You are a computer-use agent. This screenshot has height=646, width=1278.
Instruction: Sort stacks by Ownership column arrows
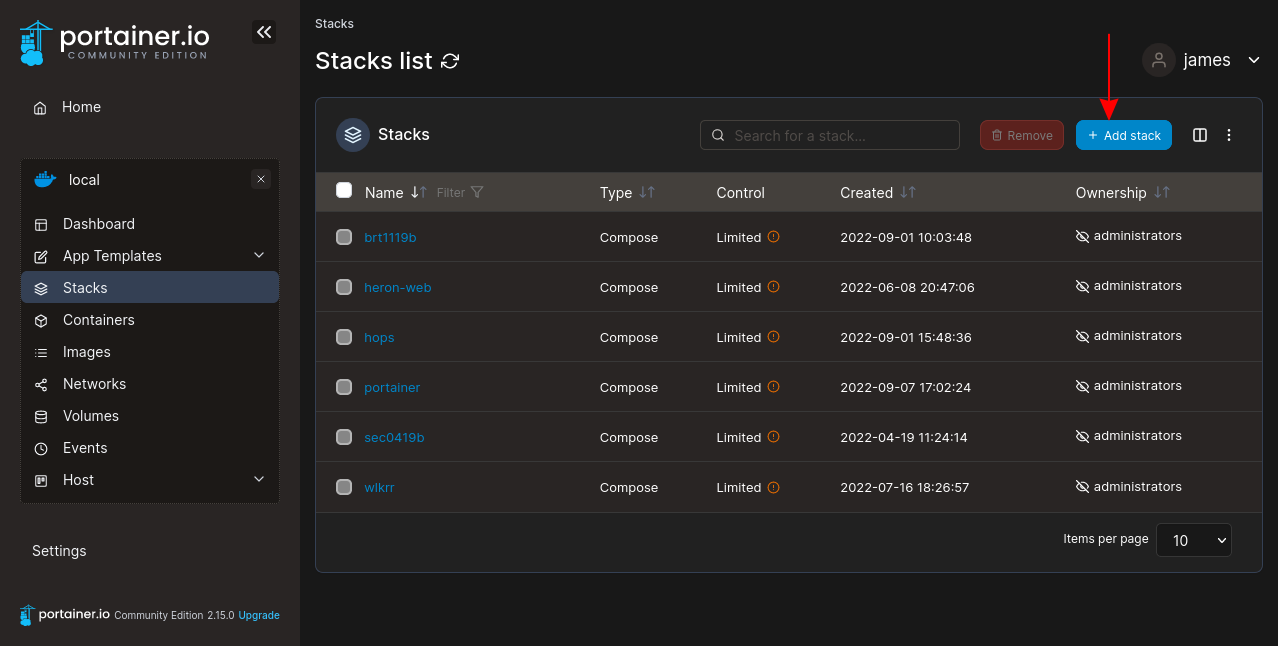click(x=1161, y=192)
